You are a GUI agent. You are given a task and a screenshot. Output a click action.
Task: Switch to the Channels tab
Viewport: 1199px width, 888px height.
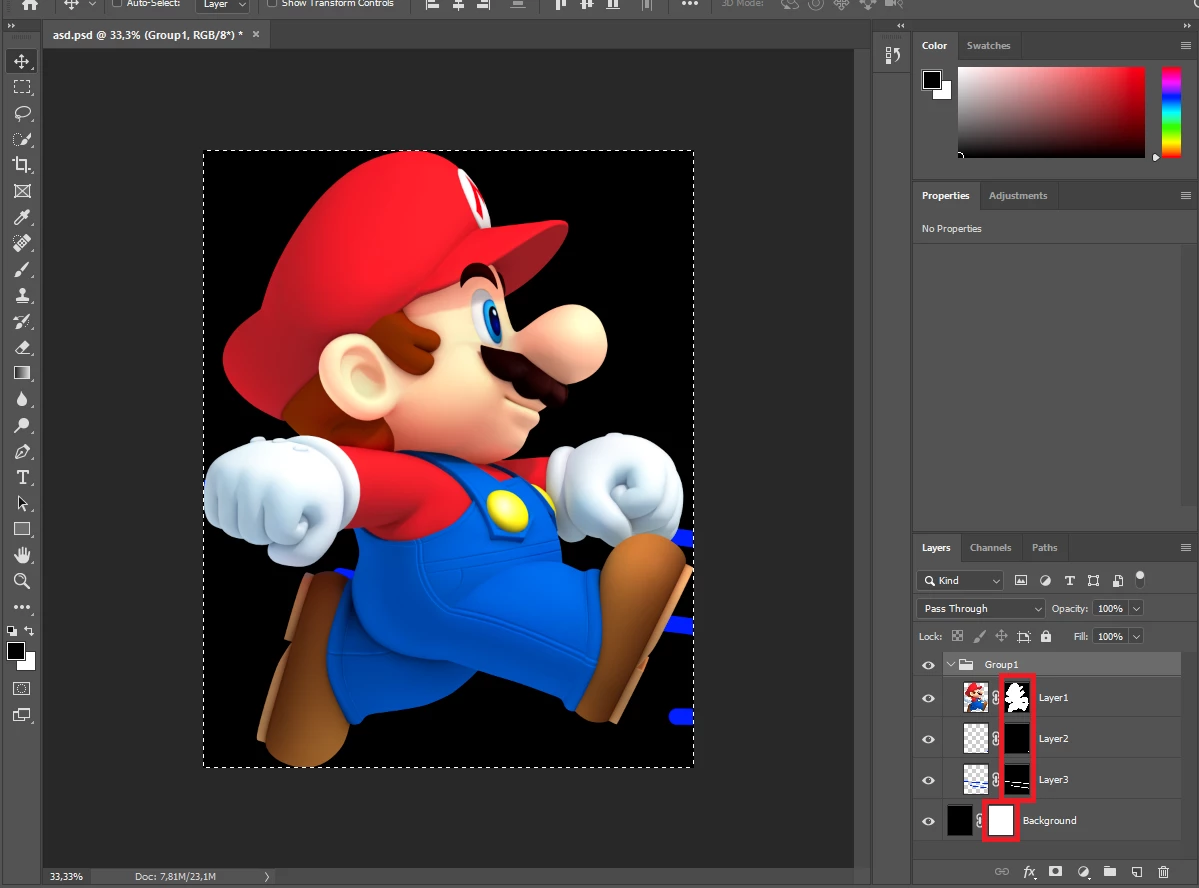coord(990,548)
